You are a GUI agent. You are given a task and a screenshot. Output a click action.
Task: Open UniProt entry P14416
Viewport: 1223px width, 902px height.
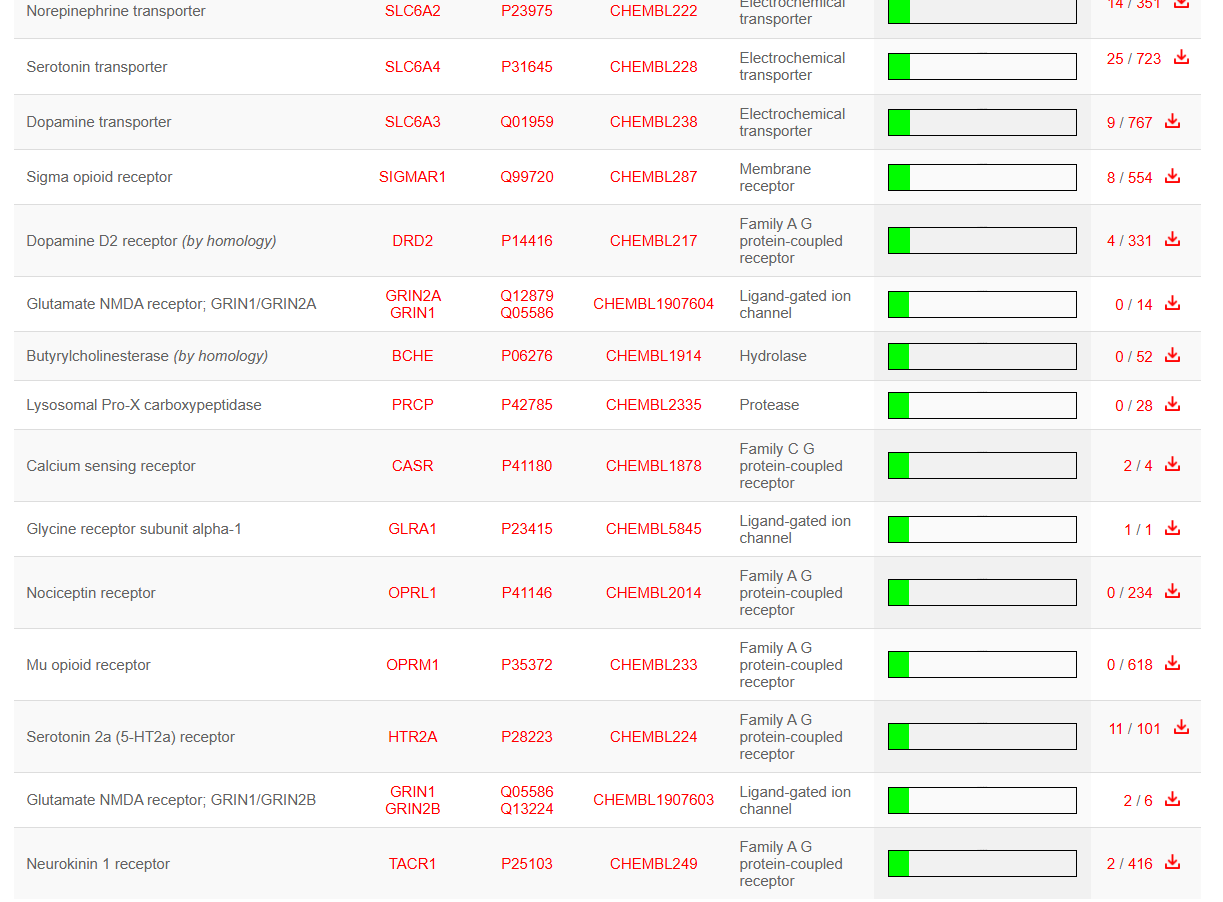(x=526, y=241)
